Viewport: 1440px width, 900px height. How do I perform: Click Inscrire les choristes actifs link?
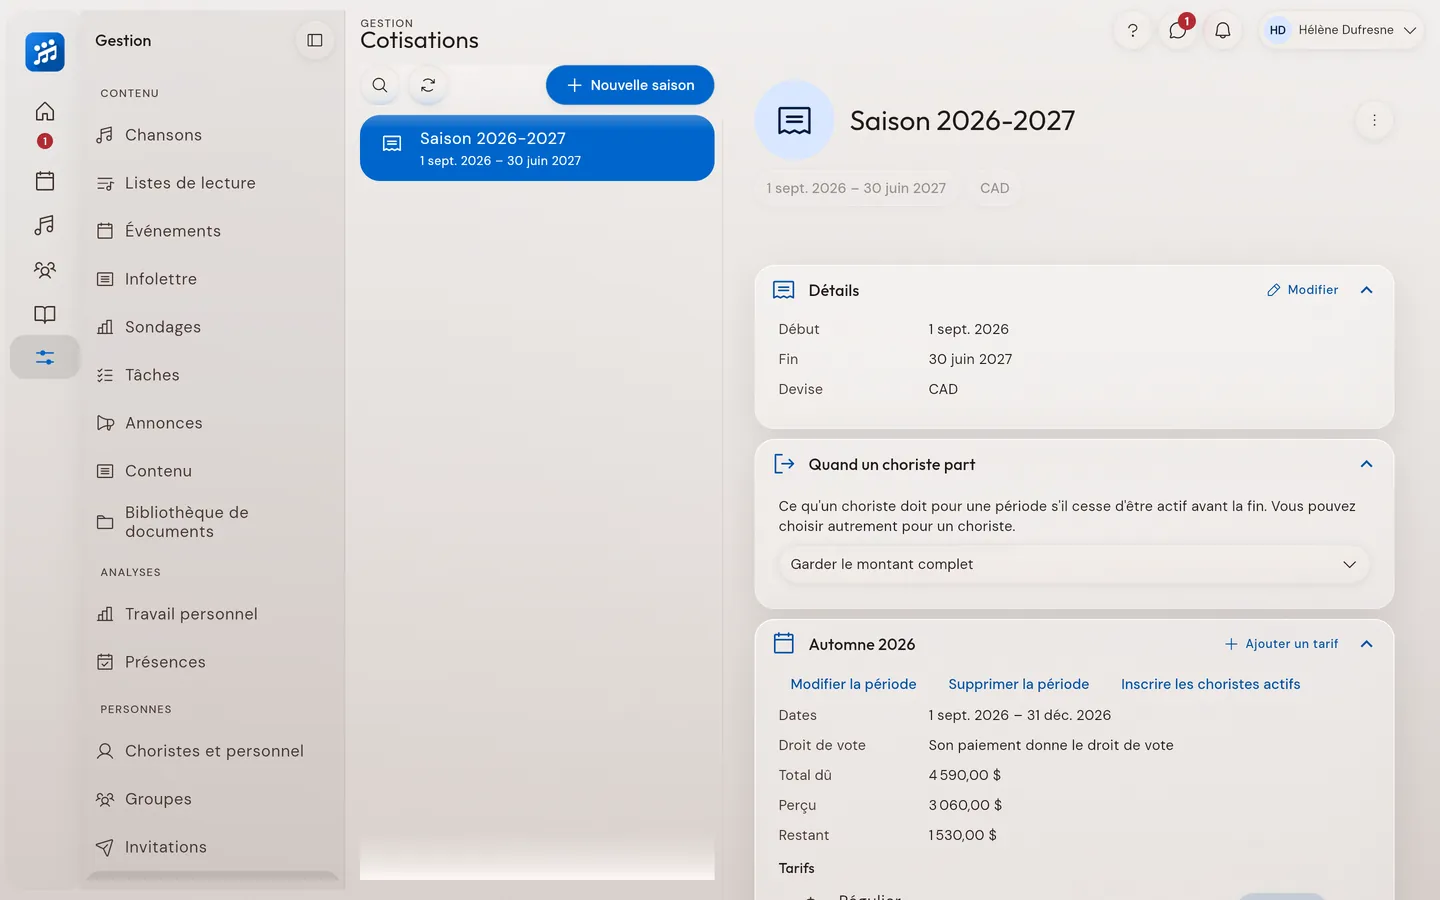click(x=1210, y=684)
